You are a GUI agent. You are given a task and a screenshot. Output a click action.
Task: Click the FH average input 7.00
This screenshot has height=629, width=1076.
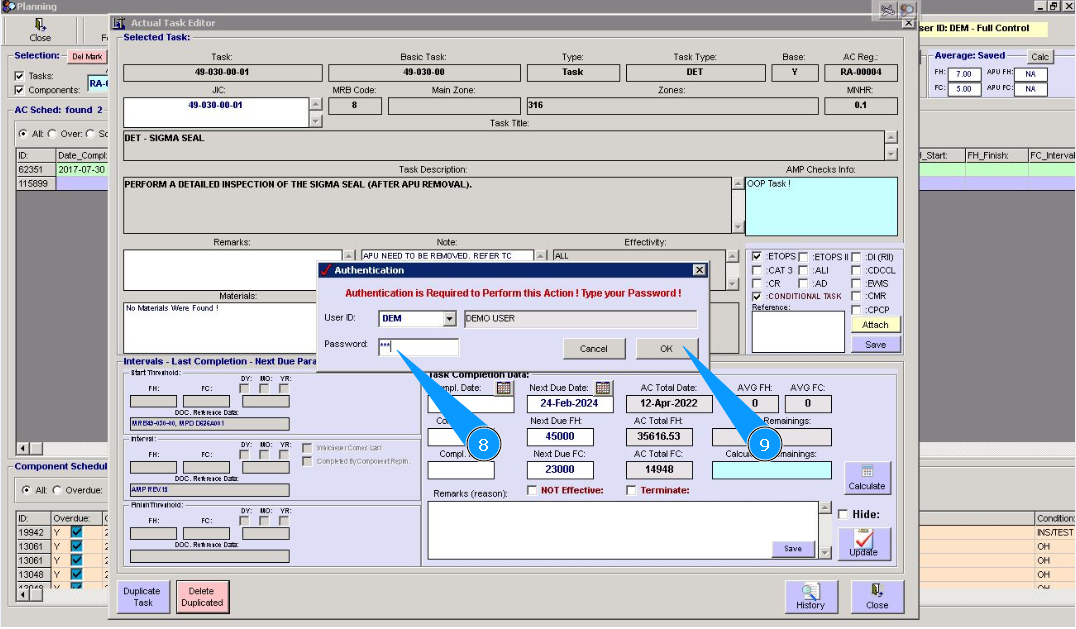[964, 74]
